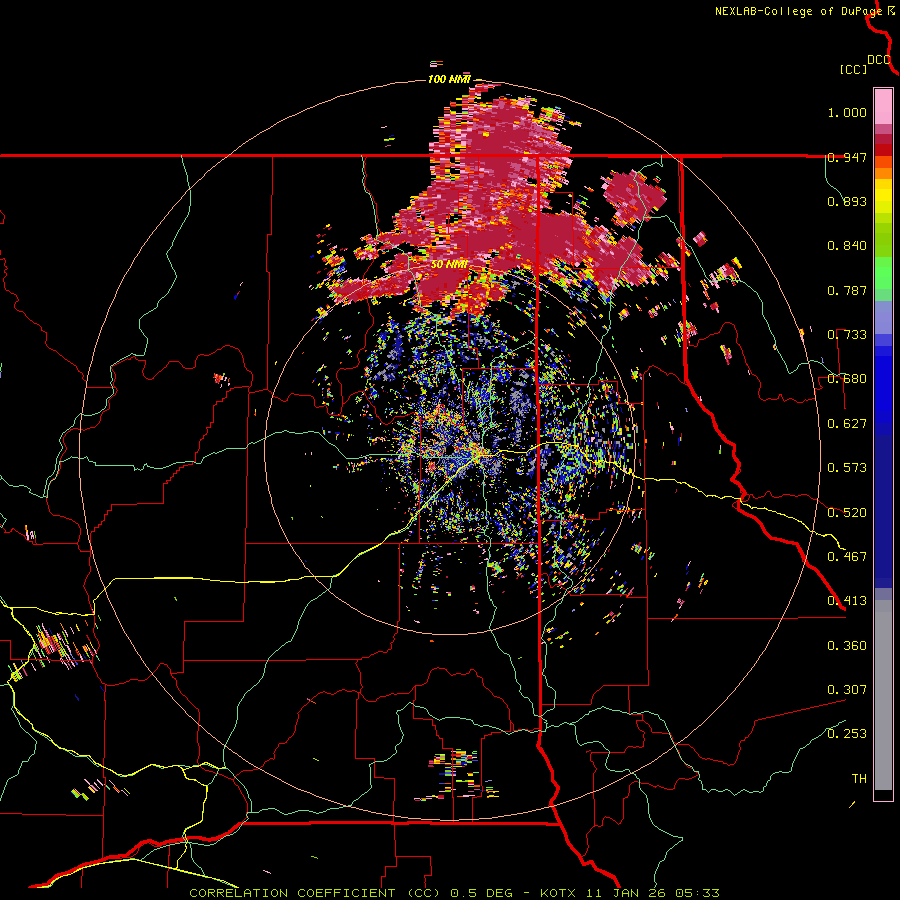
Task: Select the 0.573 legend value
Action: (x=847, y=468)
